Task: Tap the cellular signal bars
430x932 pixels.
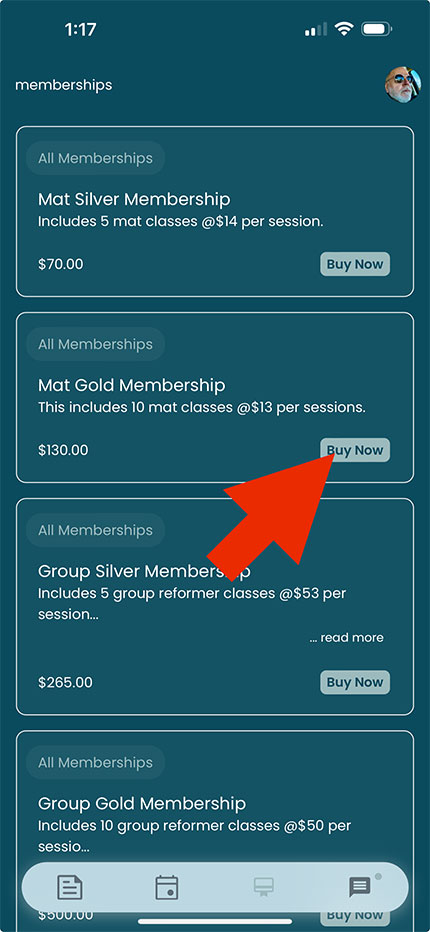Action: [x=315, y=29]
